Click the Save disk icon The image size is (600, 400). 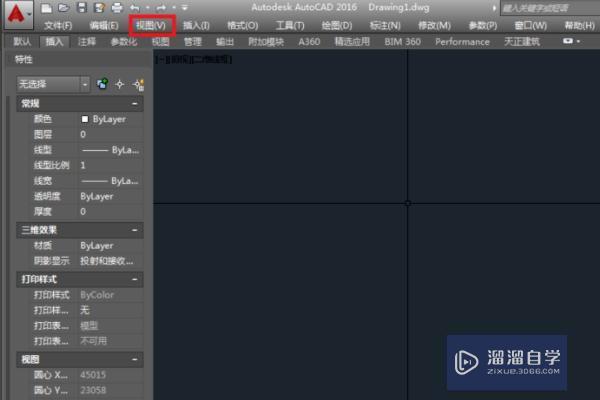coord(82,8)
